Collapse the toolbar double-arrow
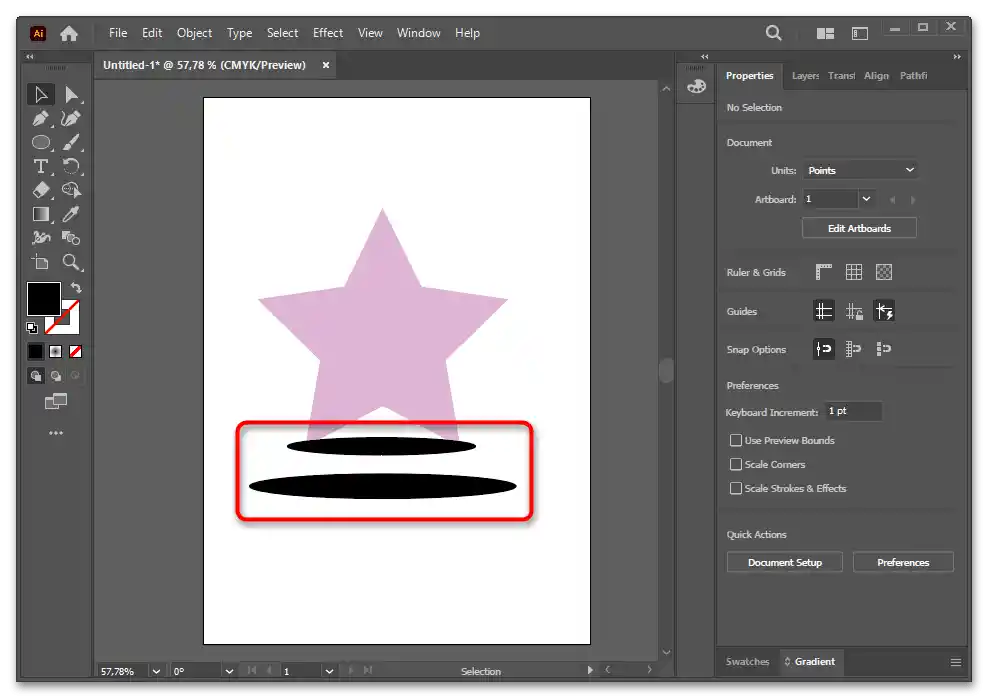Image resolution: width=988 pixels, height=698 pixels. click(30, 57)
